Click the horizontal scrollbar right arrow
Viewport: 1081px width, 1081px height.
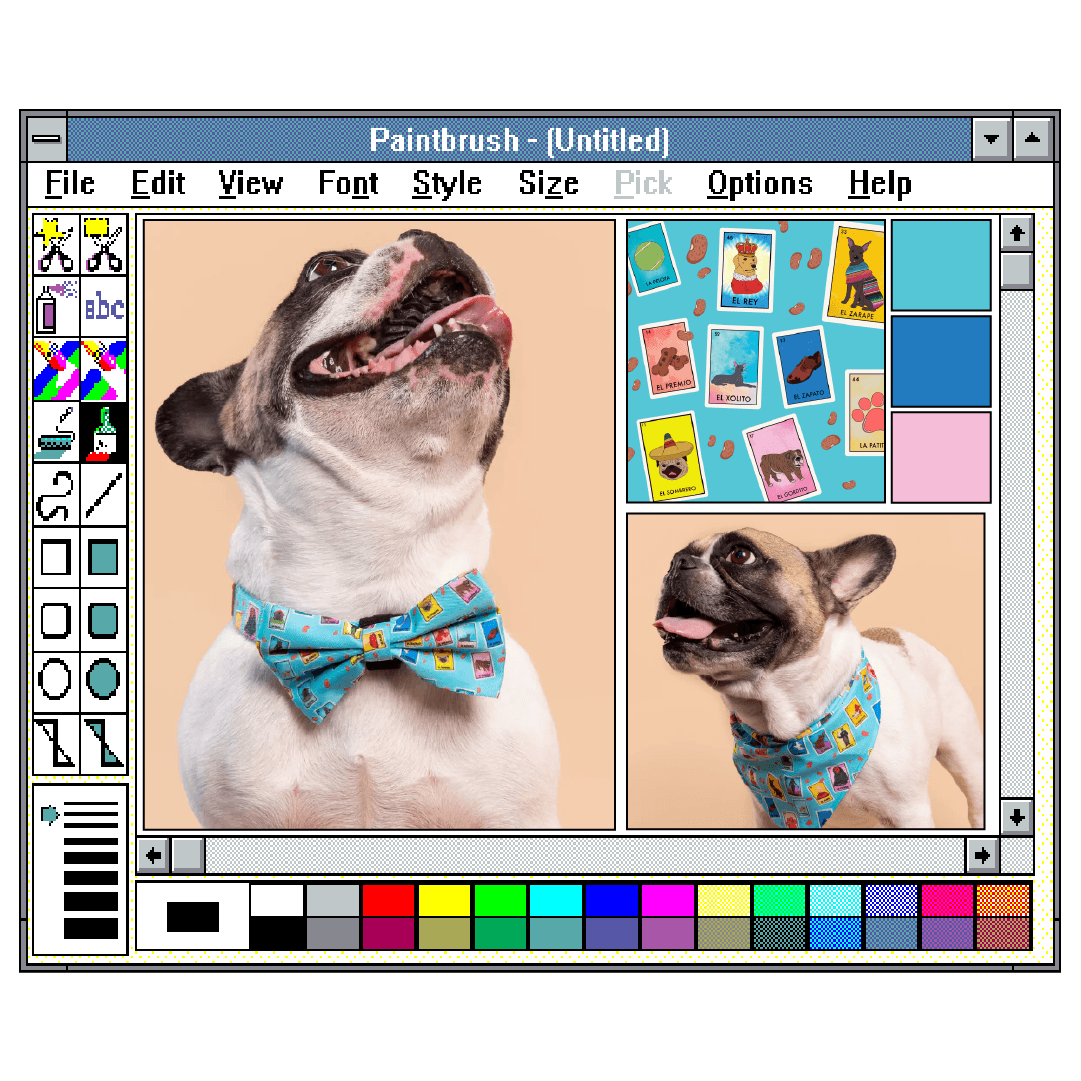click(982, 856)
